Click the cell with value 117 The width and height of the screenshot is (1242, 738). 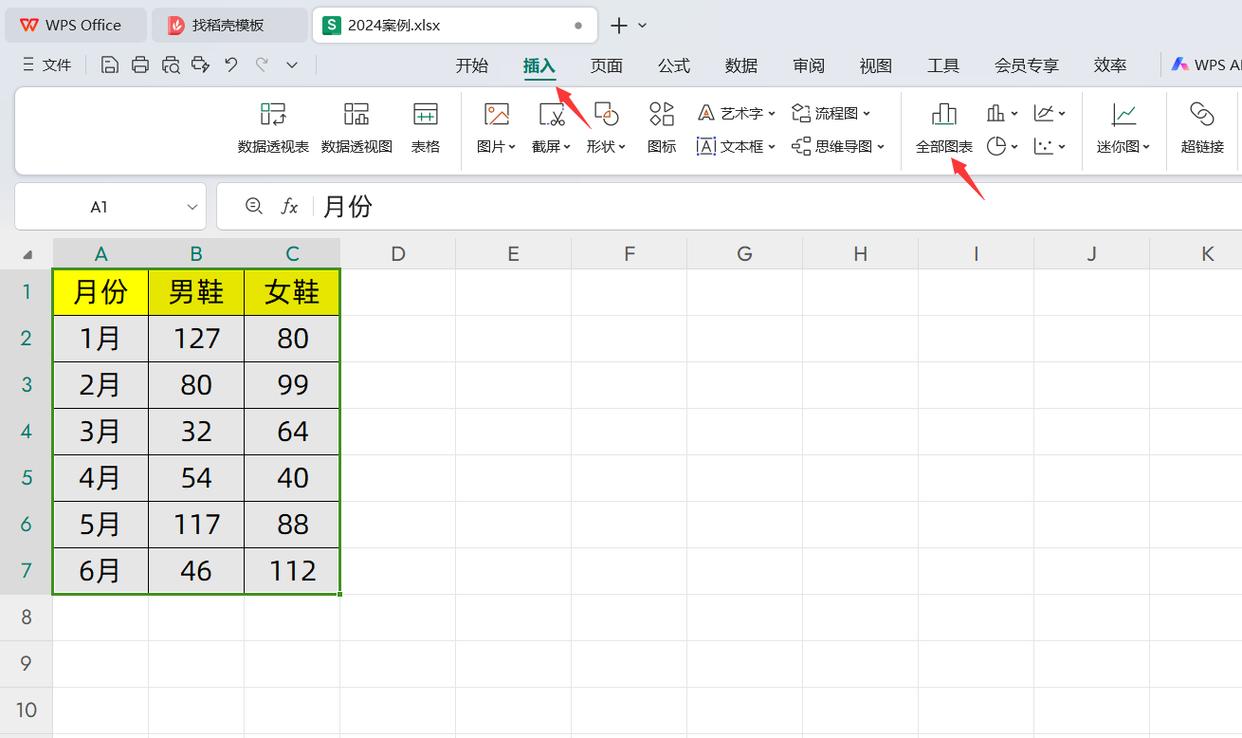(x=196, y=525)
